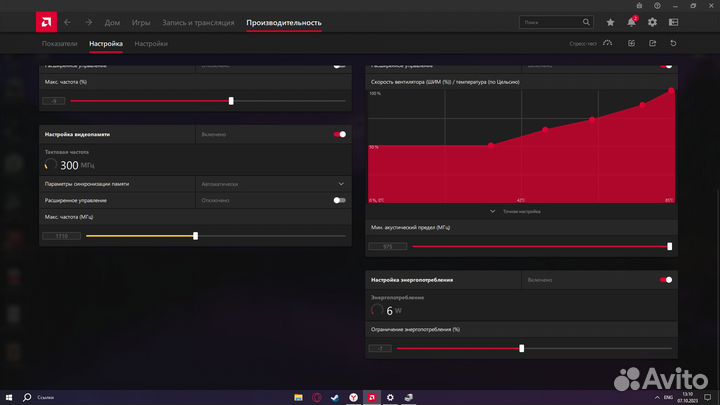Switch to the Игры tab

141,22
